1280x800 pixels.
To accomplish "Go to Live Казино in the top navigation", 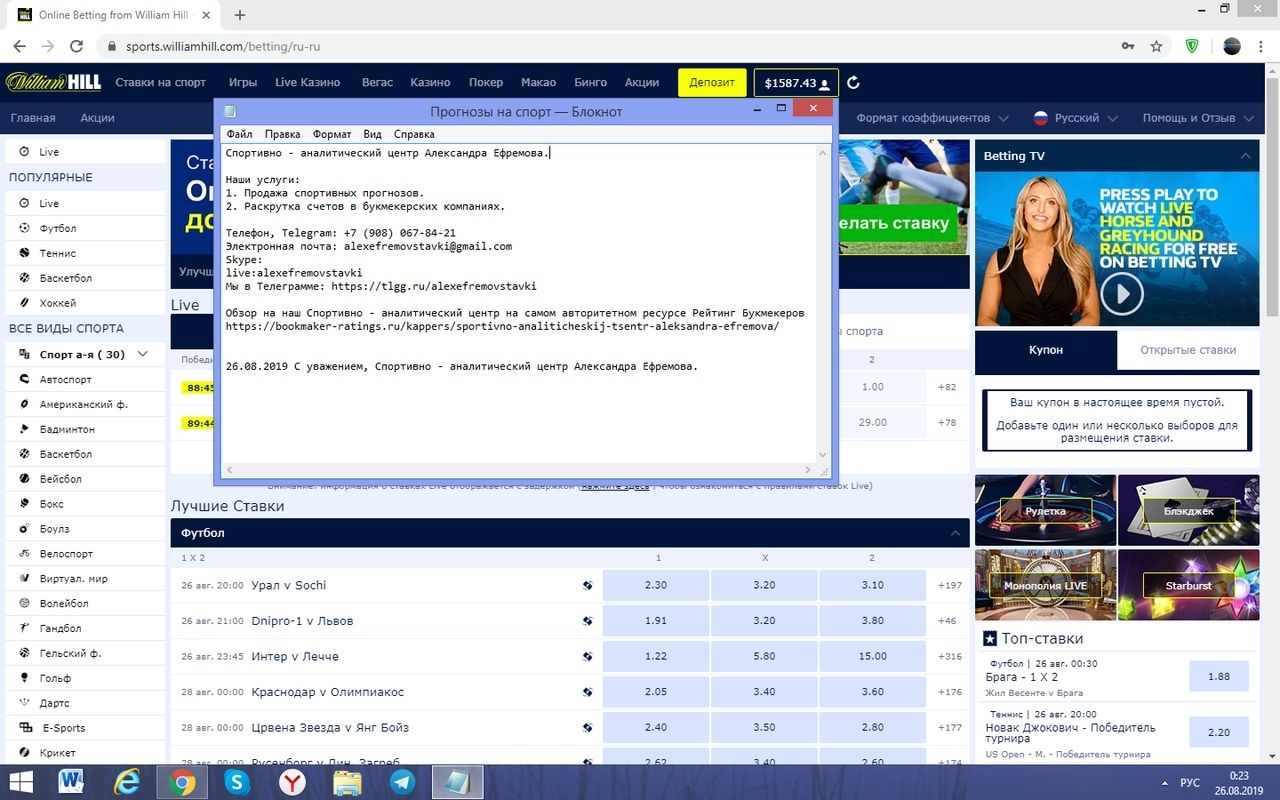I will pyautogui.click(x=307, y=83).
